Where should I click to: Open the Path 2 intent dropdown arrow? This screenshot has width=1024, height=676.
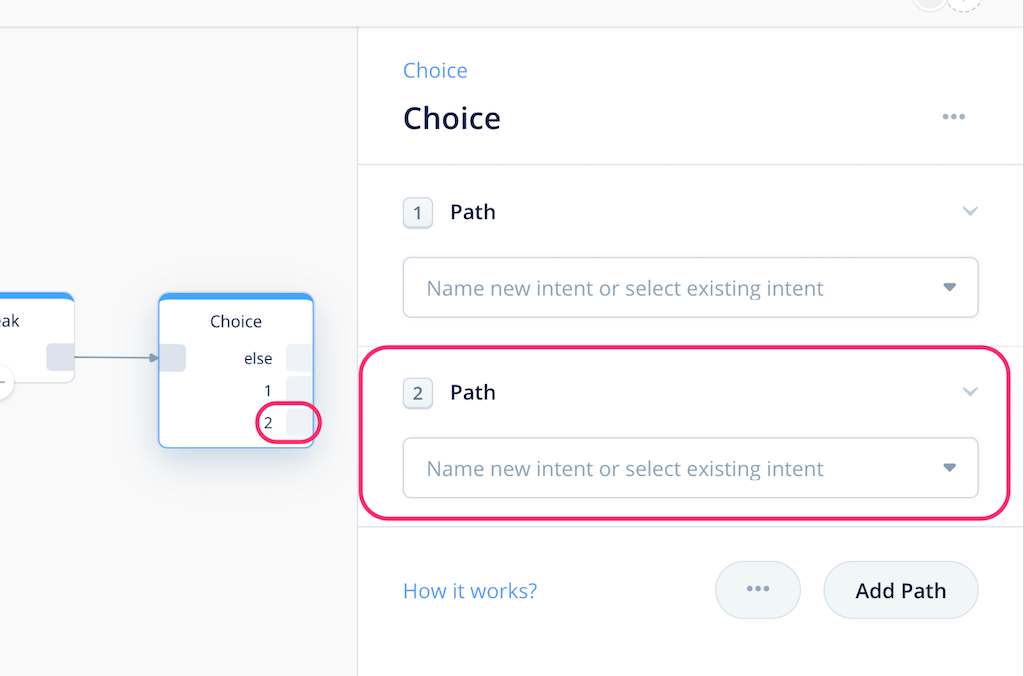point(949,468)
